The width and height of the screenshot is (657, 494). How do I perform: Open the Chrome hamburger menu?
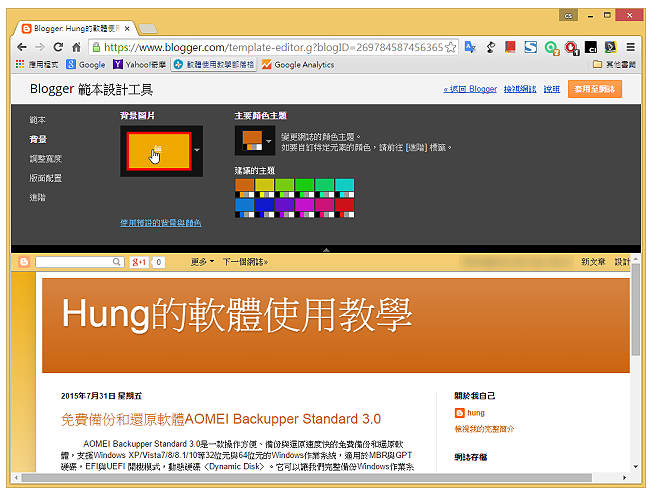tap(630, 47)
